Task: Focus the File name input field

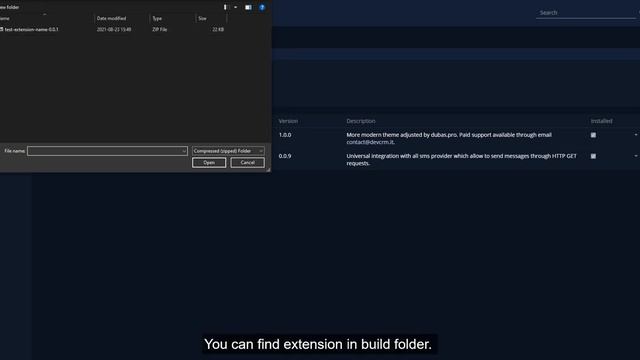Action: point(107,151)
